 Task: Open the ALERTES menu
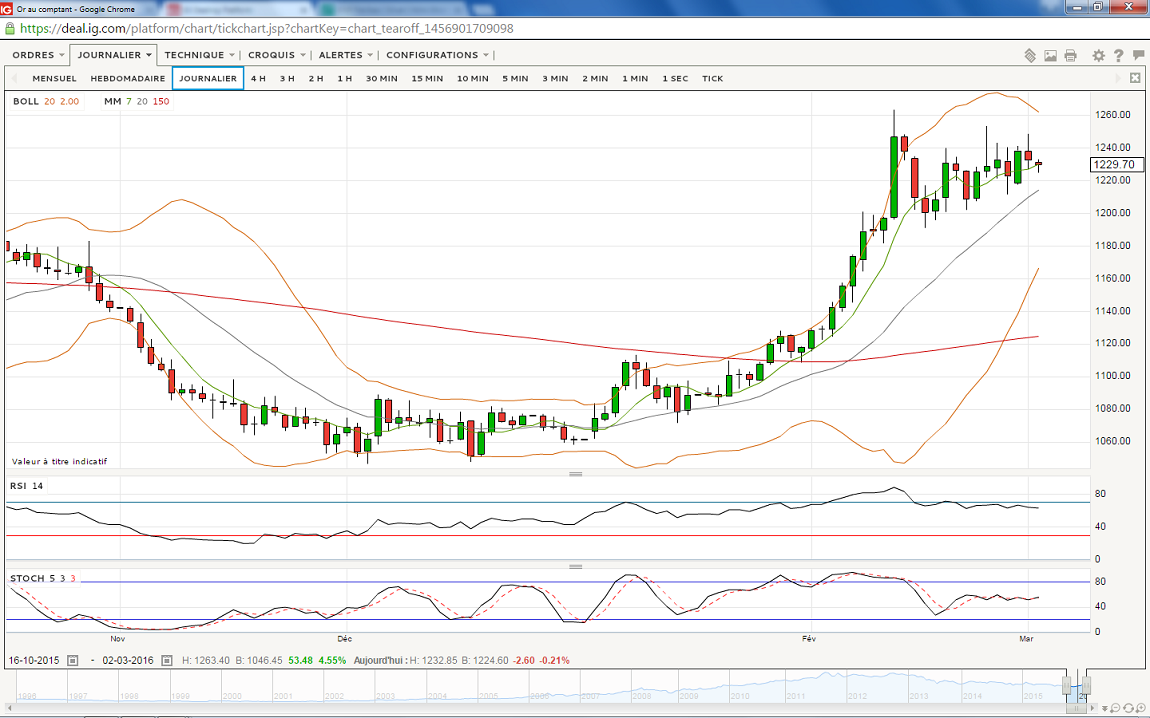coord(346,55)
